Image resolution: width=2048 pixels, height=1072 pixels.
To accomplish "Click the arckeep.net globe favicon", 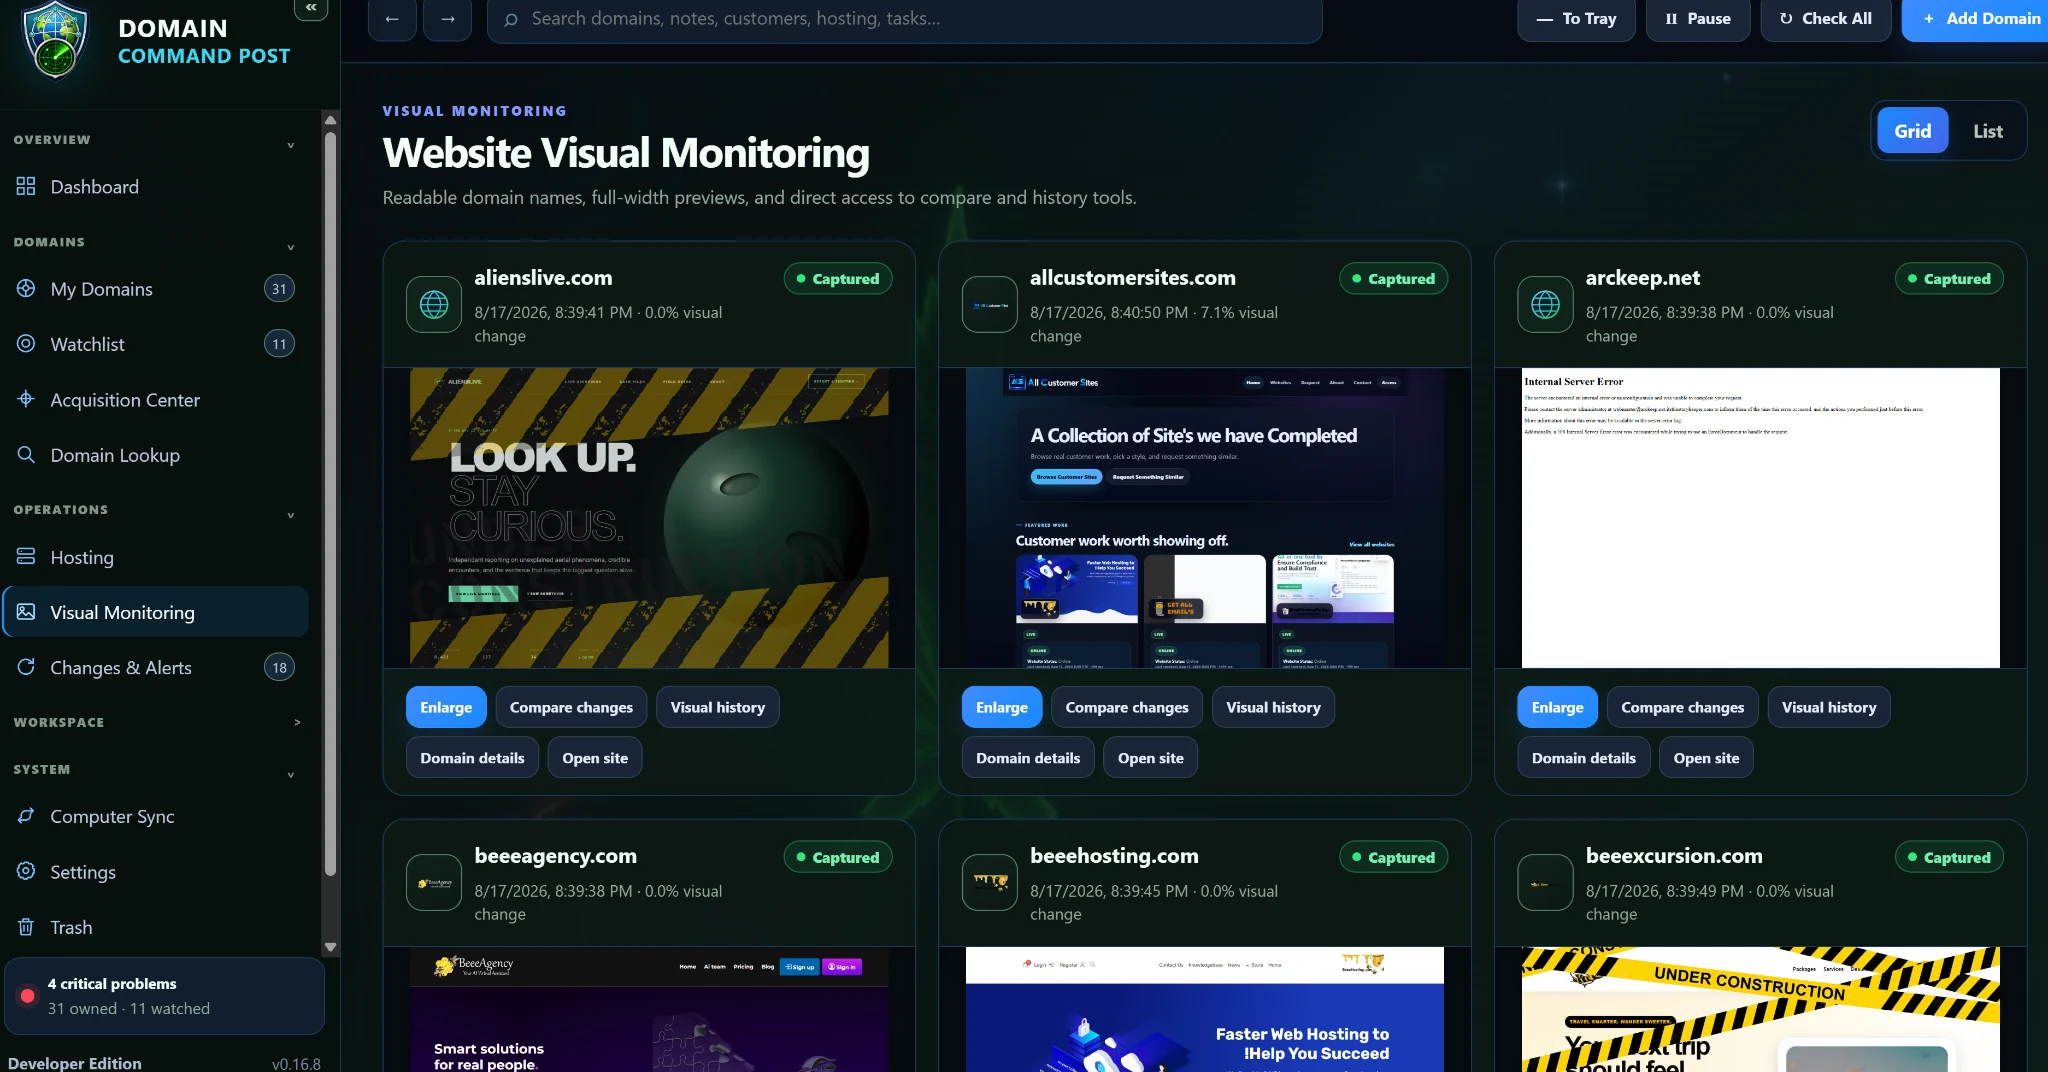I will (x=1545, y=304).
